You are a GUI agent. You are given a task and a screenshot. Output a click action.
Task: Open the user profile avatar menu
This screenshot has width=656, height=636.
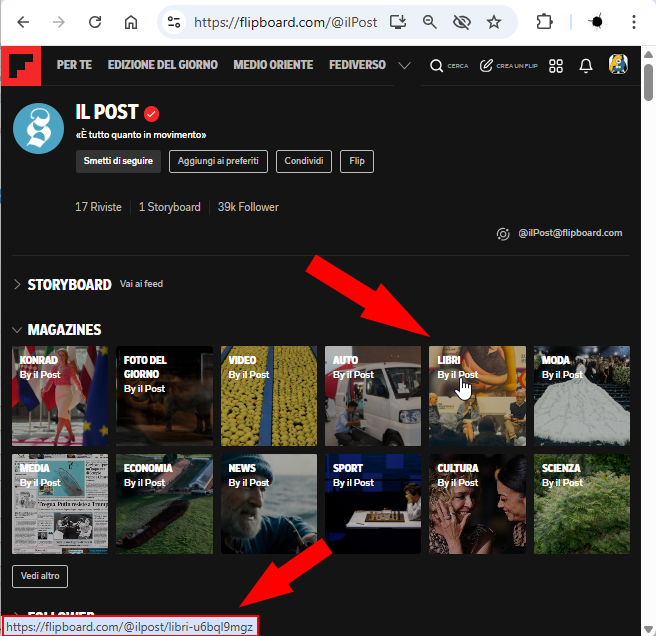click(x=618, y=64)
